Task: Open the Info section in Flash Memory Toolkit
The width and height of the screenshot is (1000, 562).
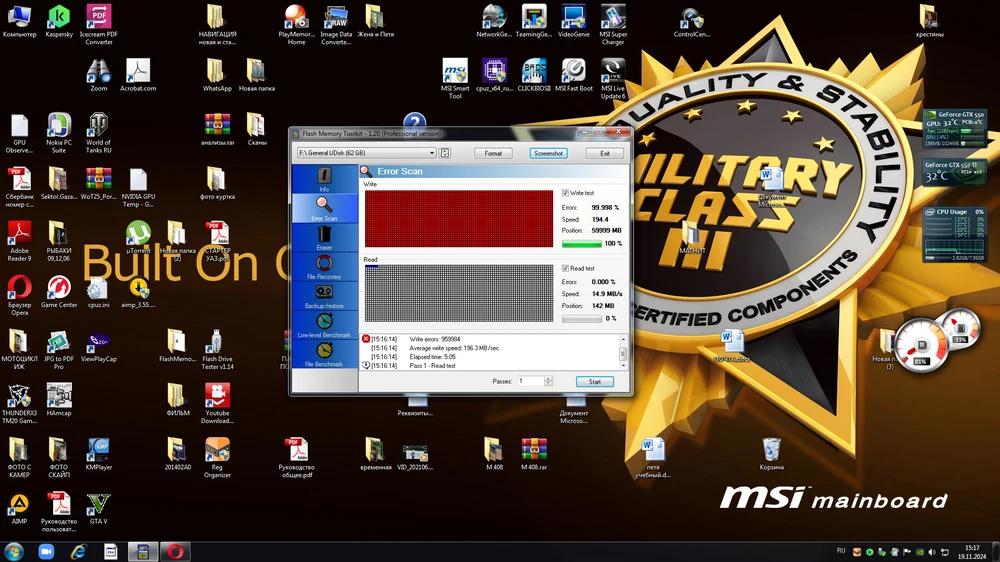Action: tap(324, 179)
